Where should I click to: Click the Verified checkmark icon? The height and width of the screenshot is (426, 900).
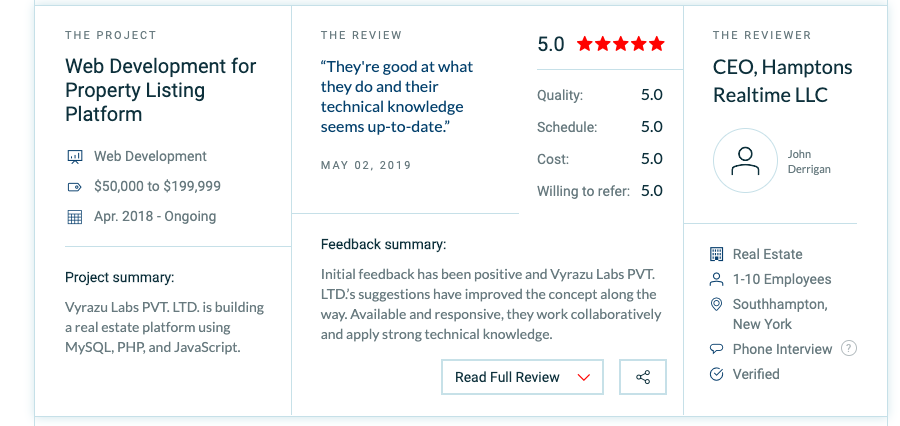point(716,375)
